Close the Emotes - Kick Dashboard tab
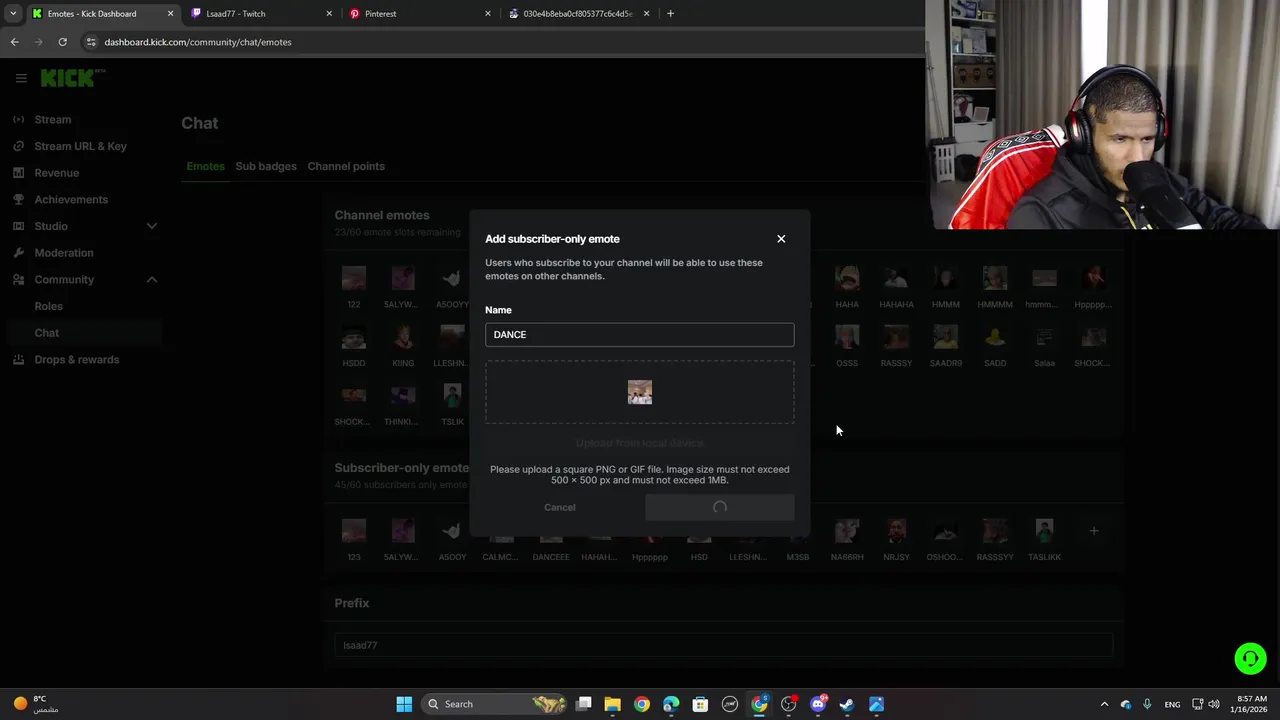The height and width of the screenshot is (720, 1280). [x=170, y=14]
